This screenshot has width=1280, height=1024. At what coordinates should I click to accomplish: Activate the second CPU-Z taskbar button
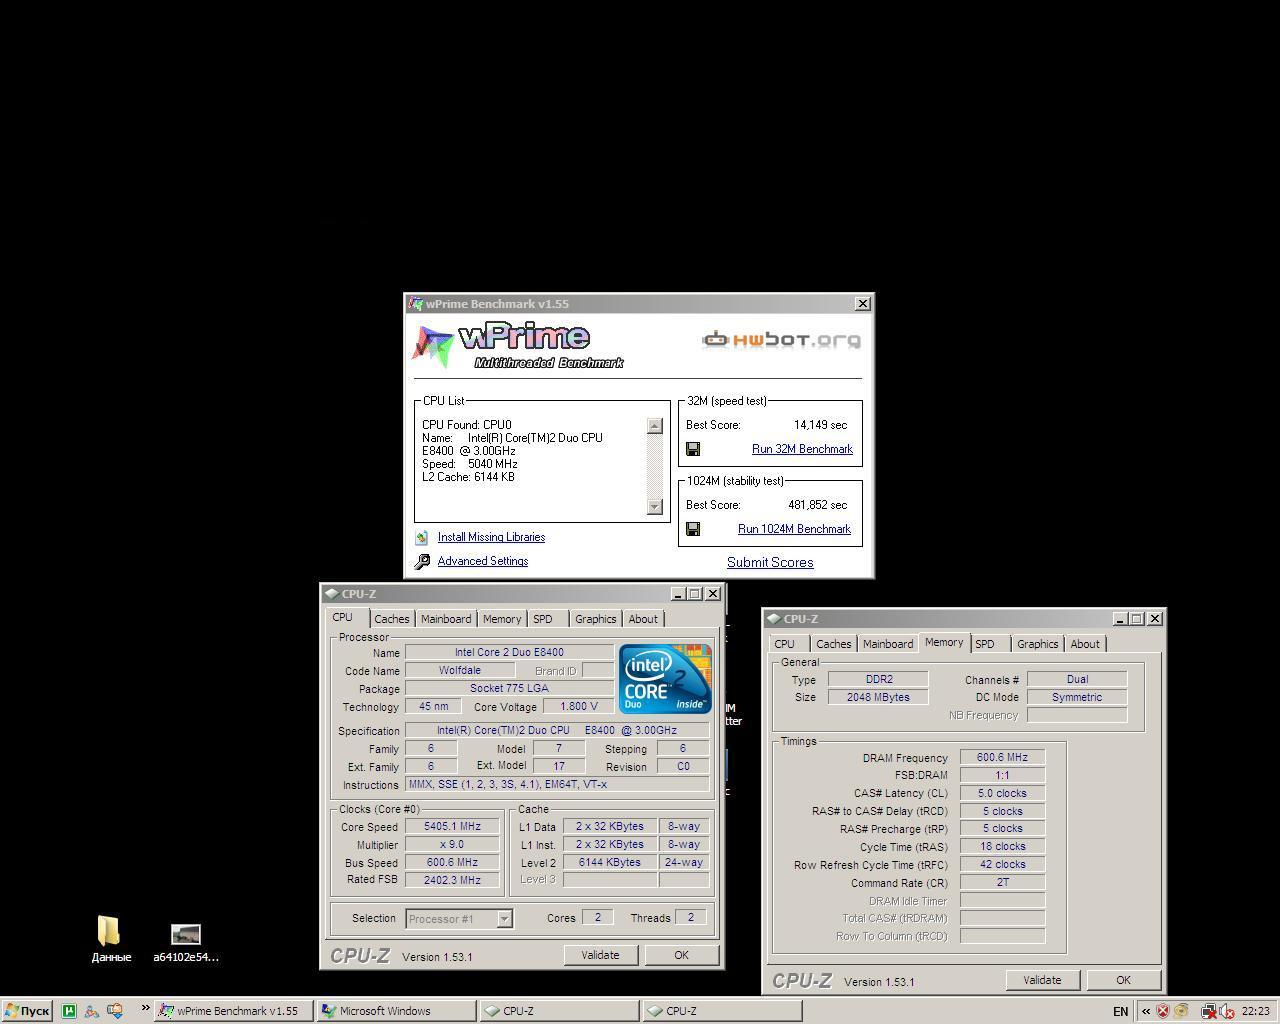pyautogui.click(x=722, y=1011)
